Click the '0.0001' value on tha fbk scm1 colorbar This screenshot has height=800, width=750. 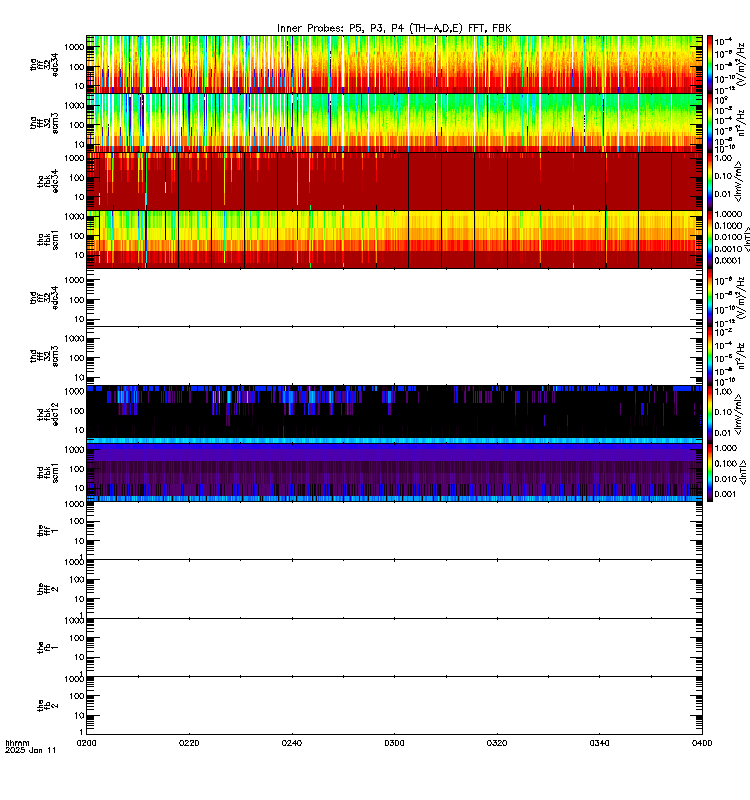728,261
